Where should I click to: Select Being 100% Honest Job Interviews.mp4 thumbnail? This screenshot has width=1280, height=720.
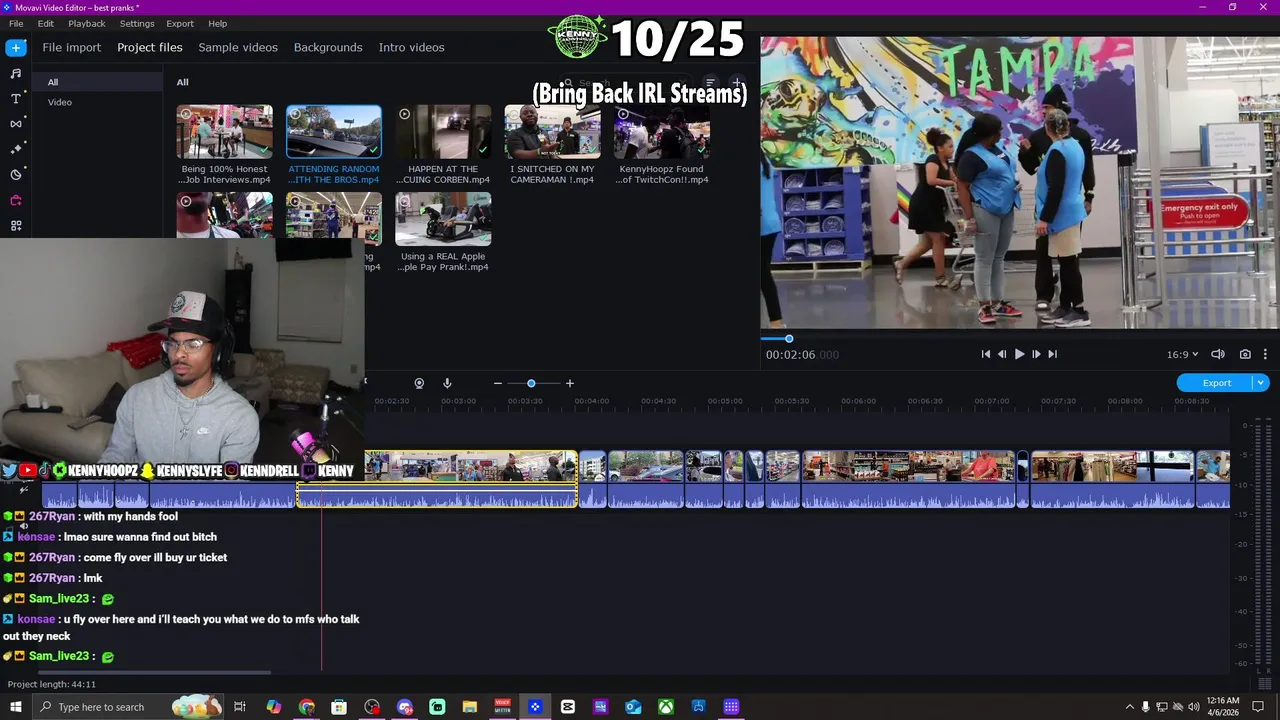[x=224, y=132]
